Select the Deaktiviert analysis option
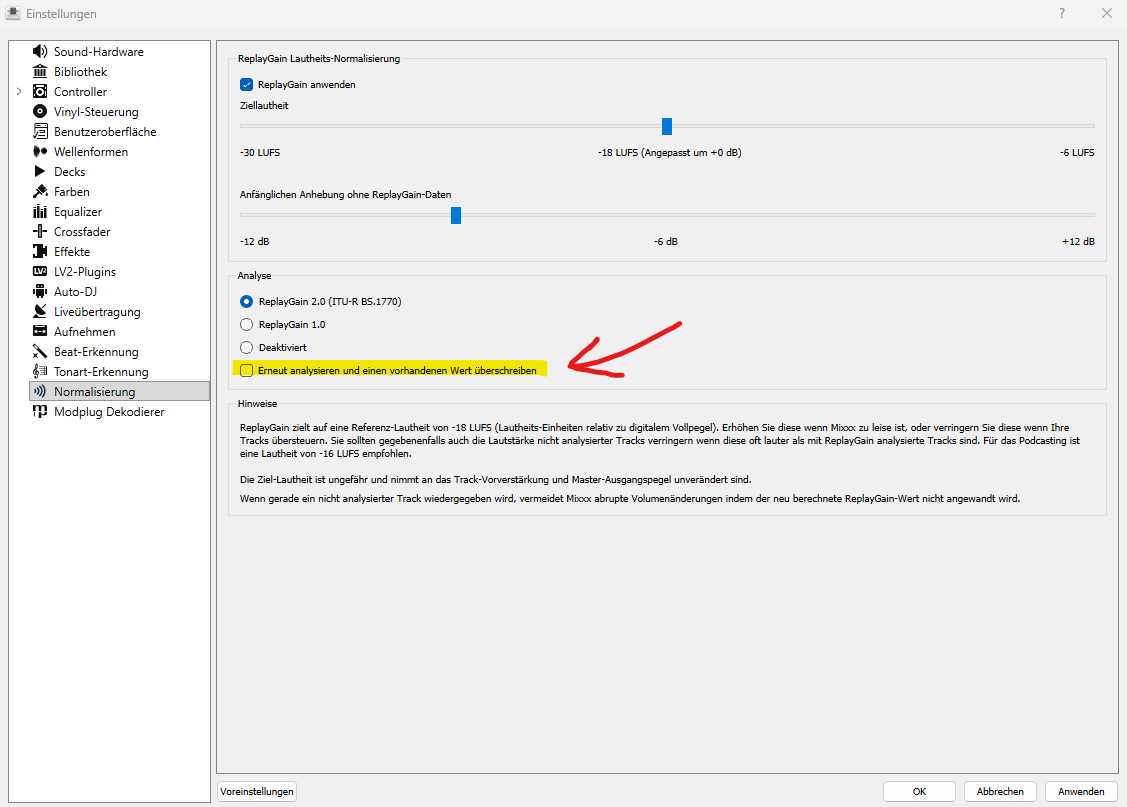This screenshot has height=807, width=1127. 247,347
